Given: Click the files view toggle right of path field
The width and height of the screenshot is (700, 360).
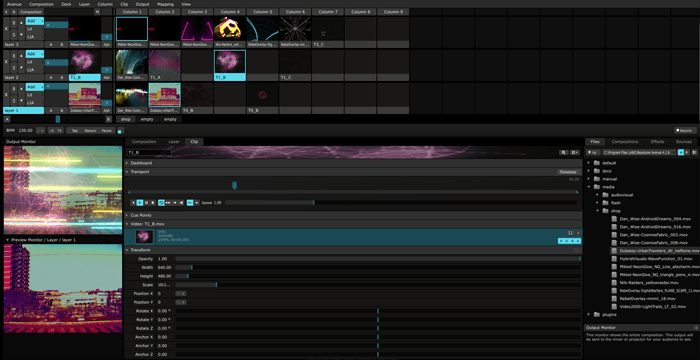Looking at the screenshot, I should [x=694, y=152].
